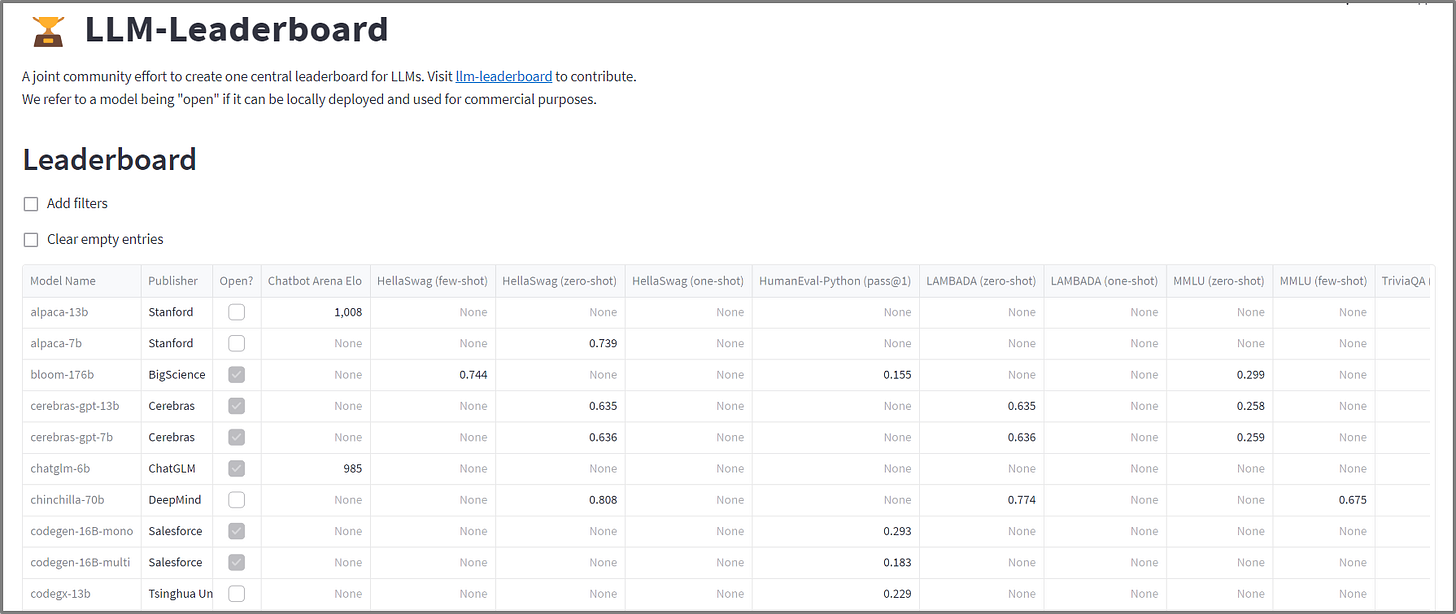Toggle Open? checkbox for cerebras-gpt-7b
The width and height of the screenshot is (1456, 614).
236,437
